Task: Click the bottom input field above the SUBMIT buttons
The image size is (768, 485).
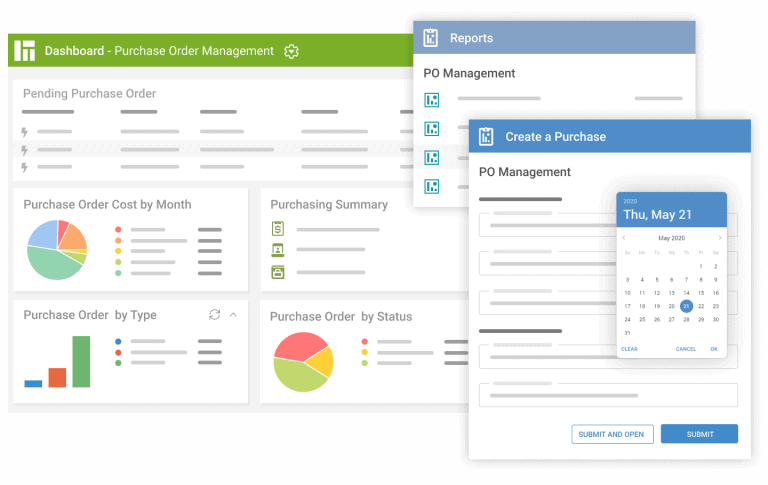Action: click(608, 395)
